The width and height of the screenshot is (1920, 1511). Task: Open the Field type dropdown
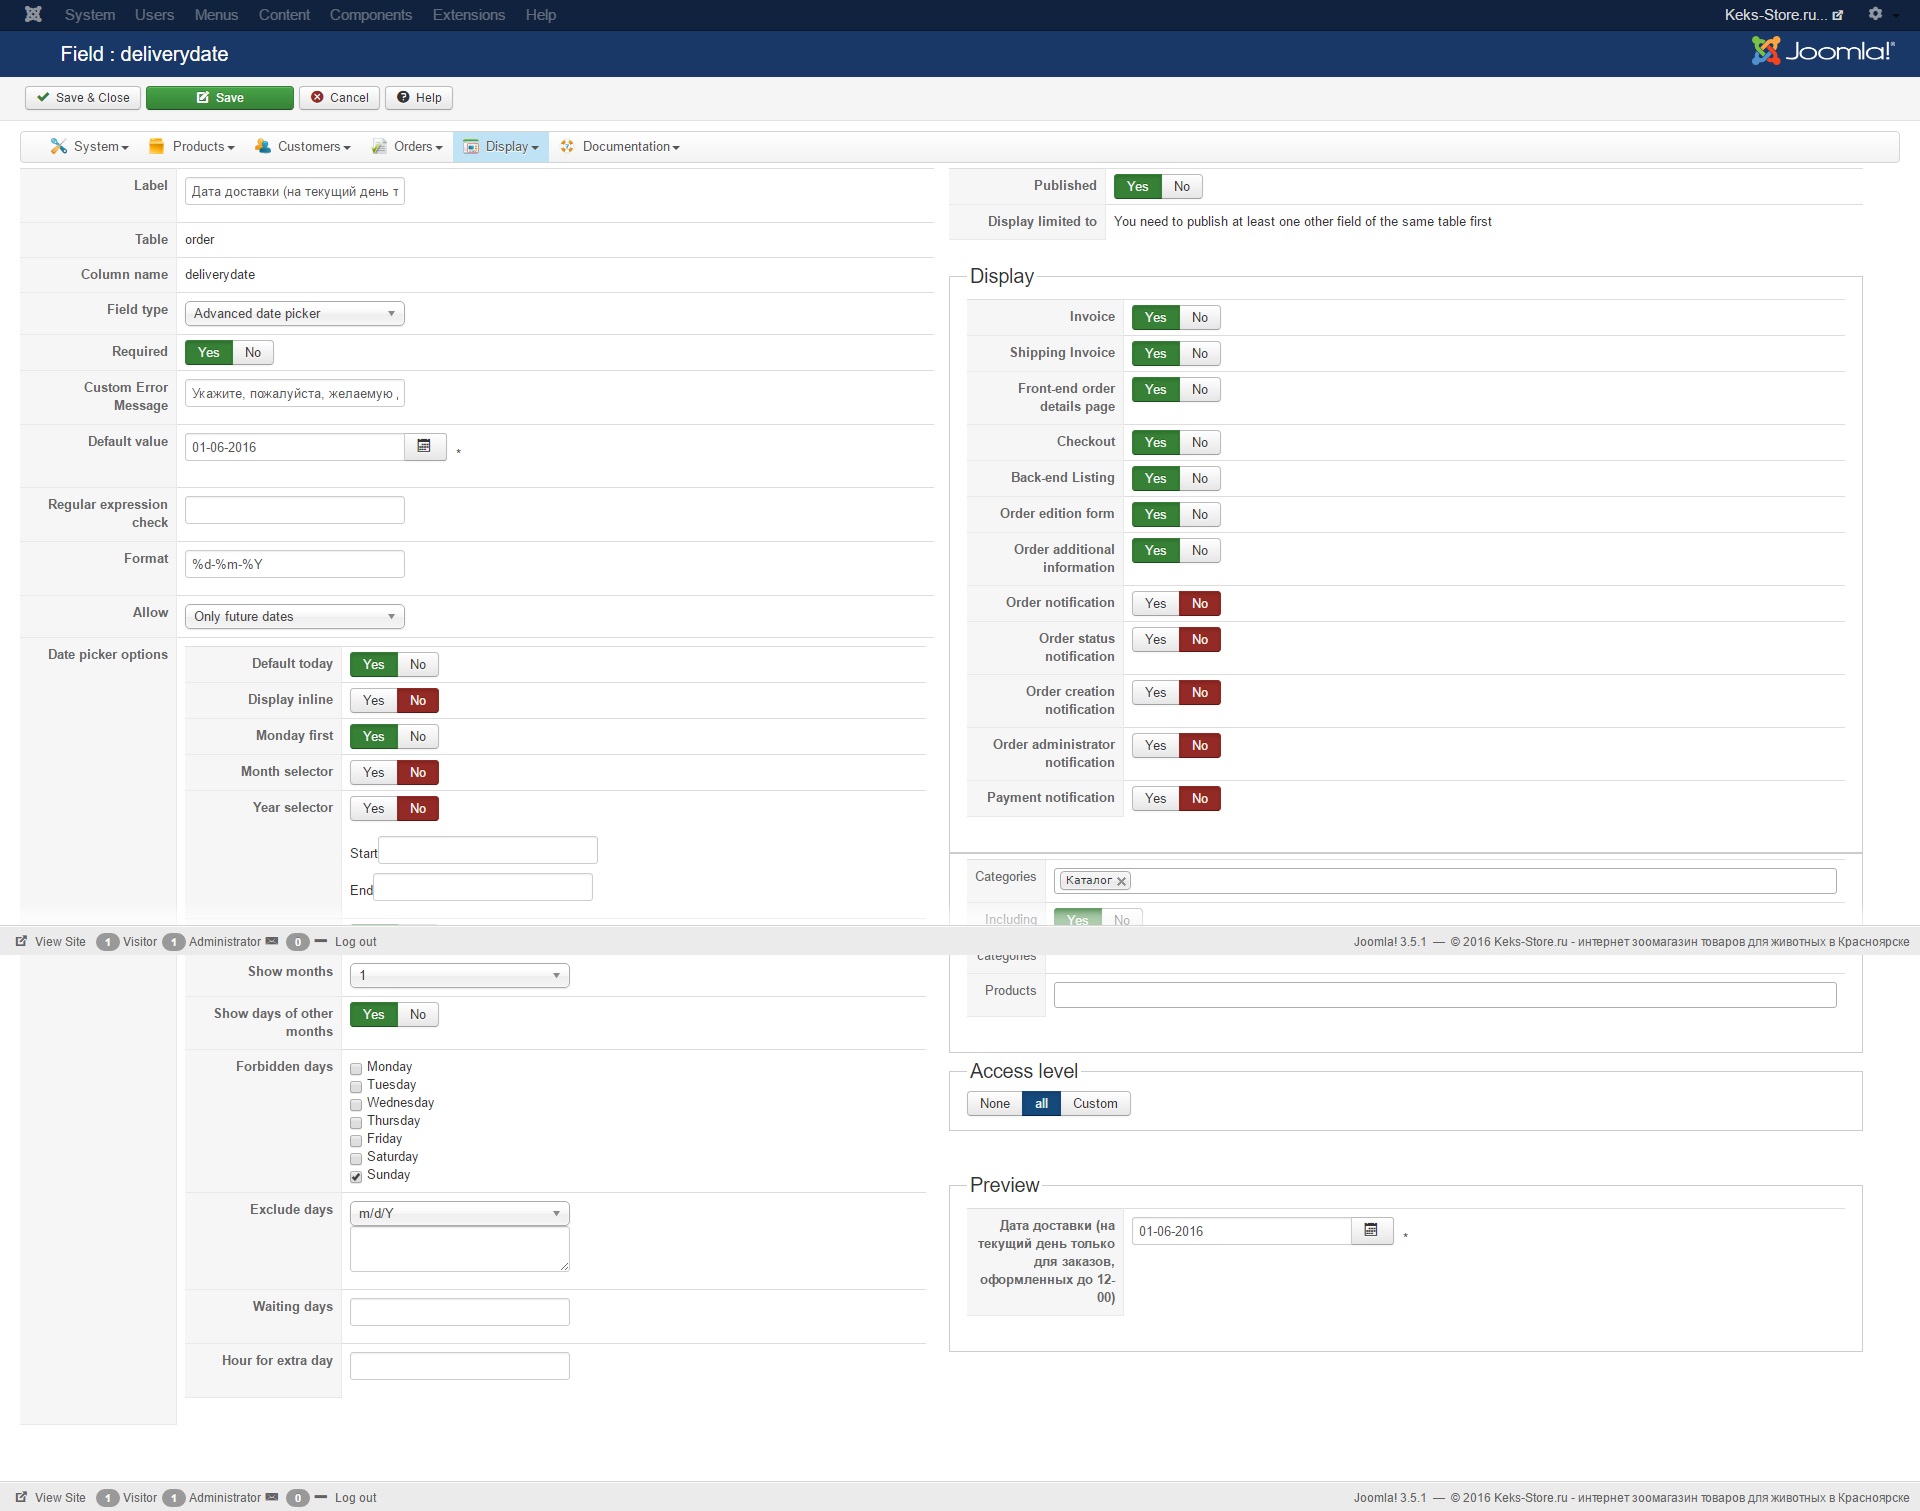pos(294,314)
